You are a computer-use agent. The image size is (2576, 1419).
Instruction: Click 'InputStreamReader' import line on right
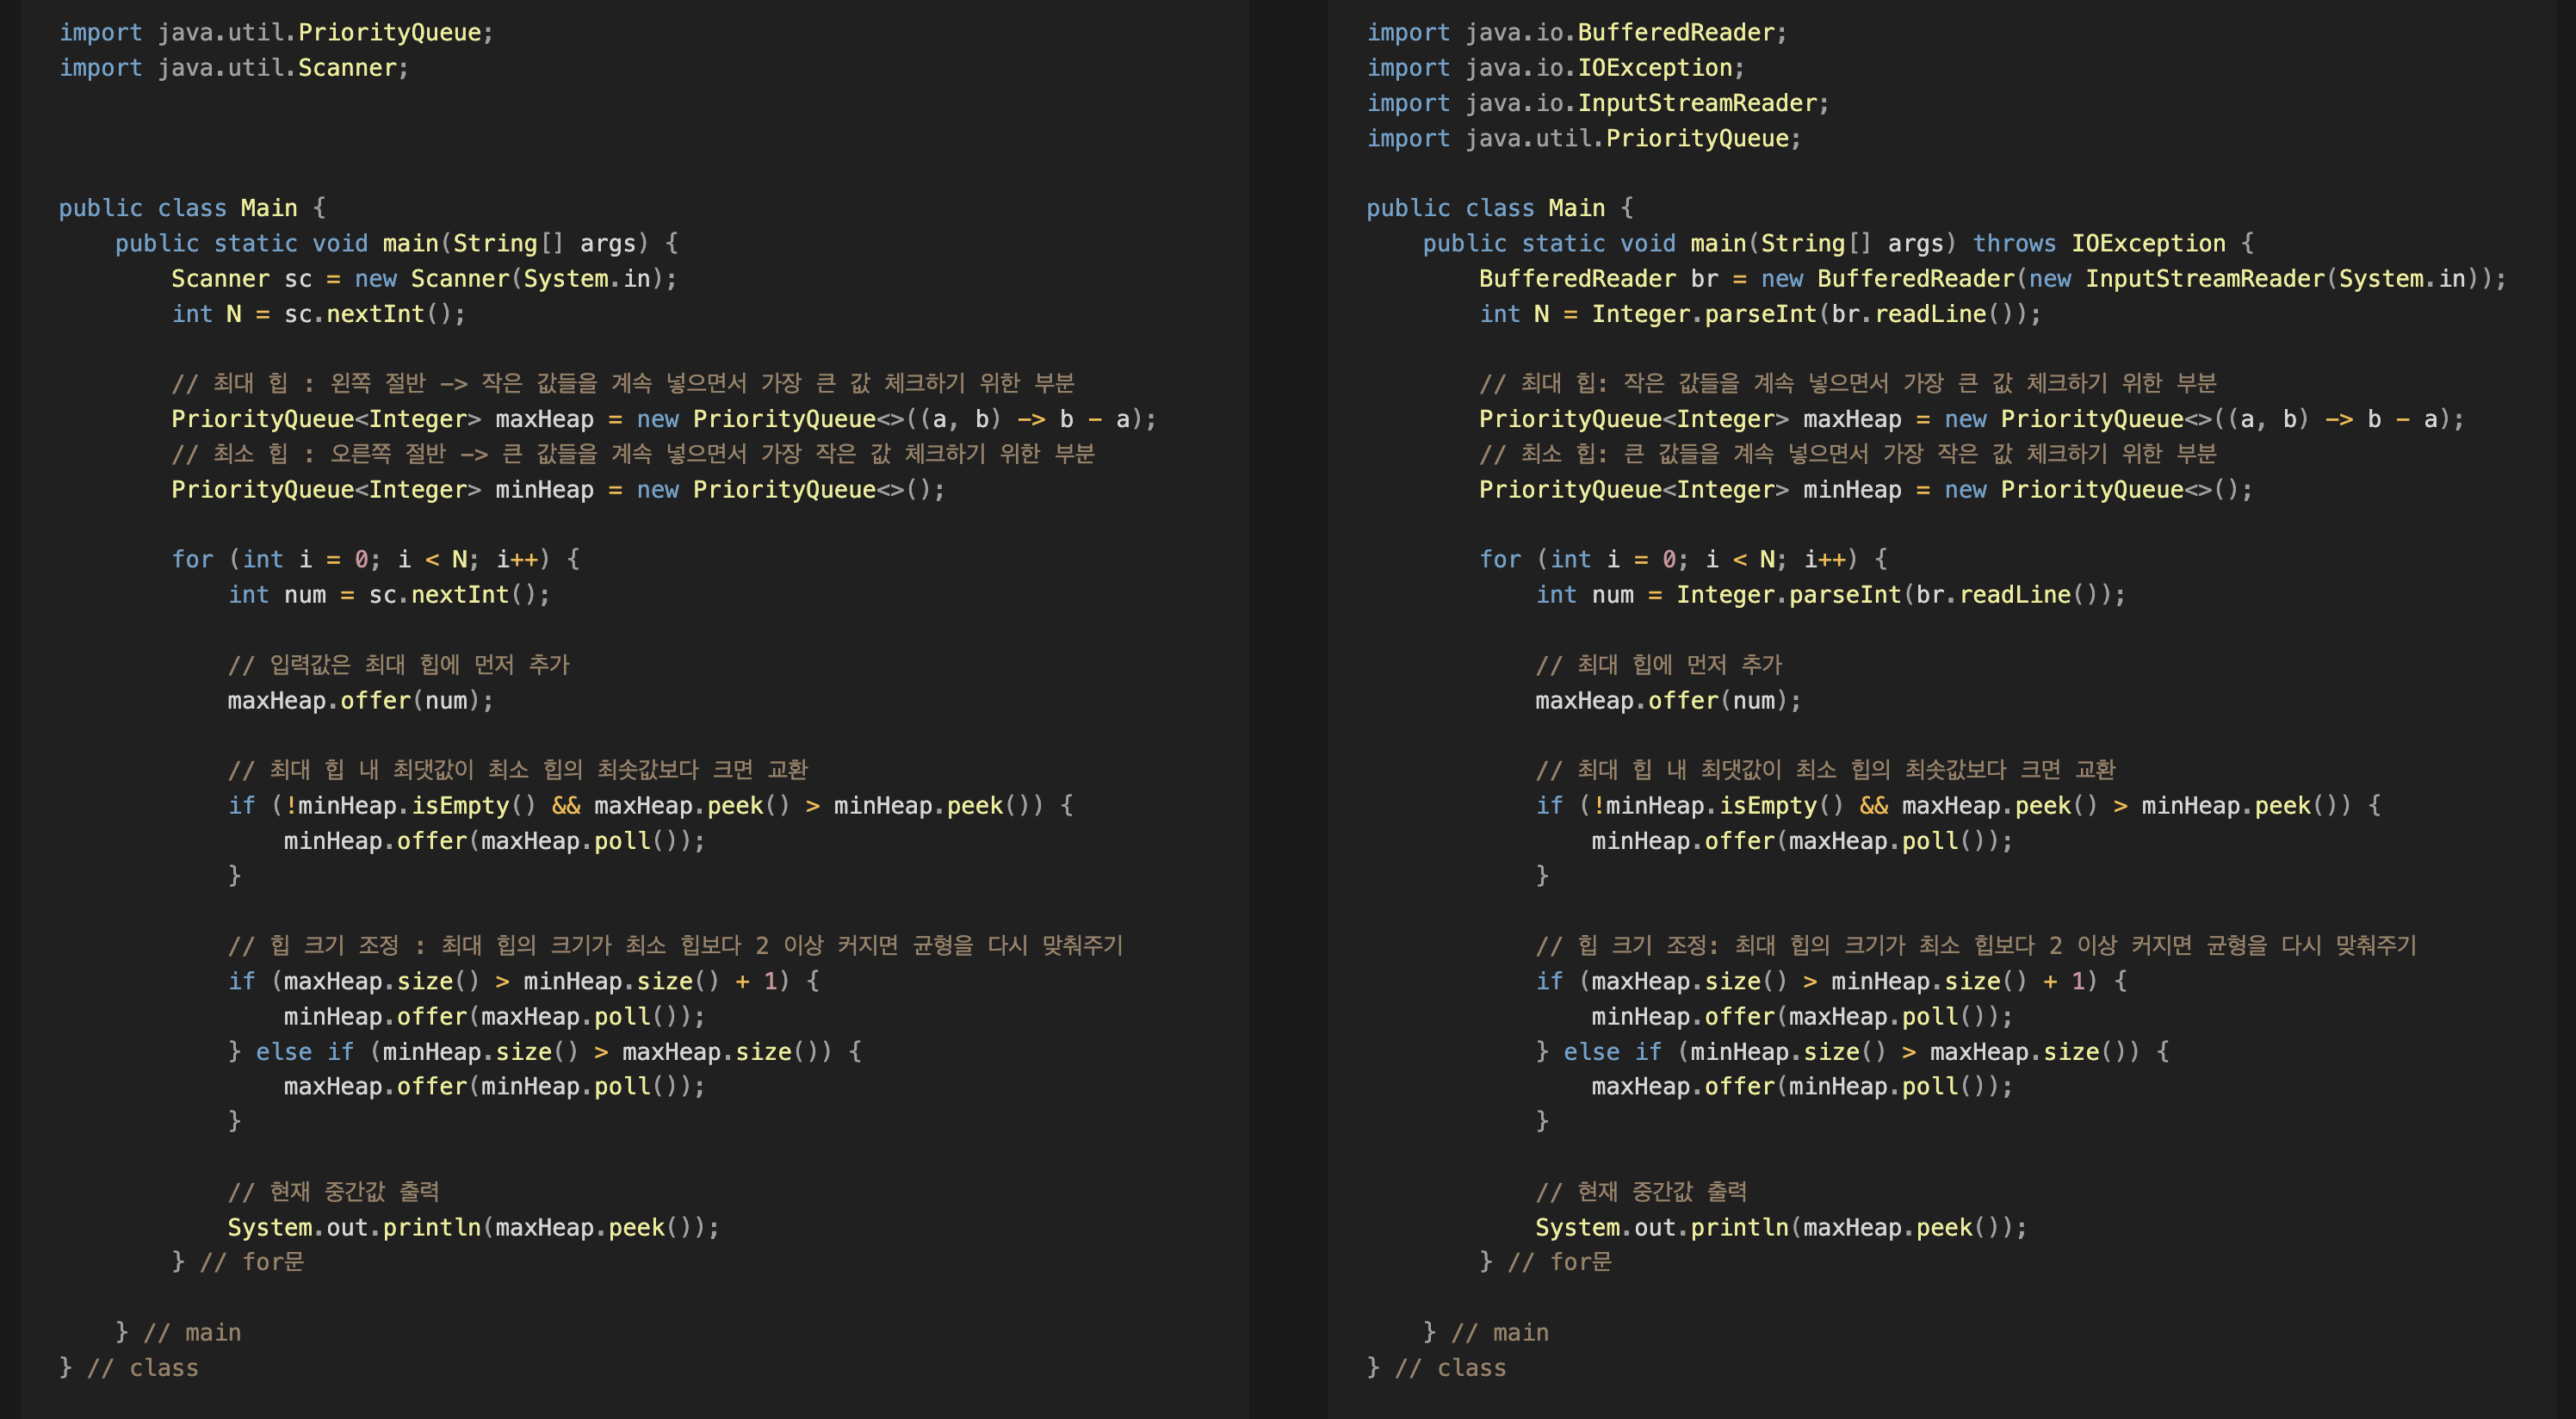[1696, 103]
